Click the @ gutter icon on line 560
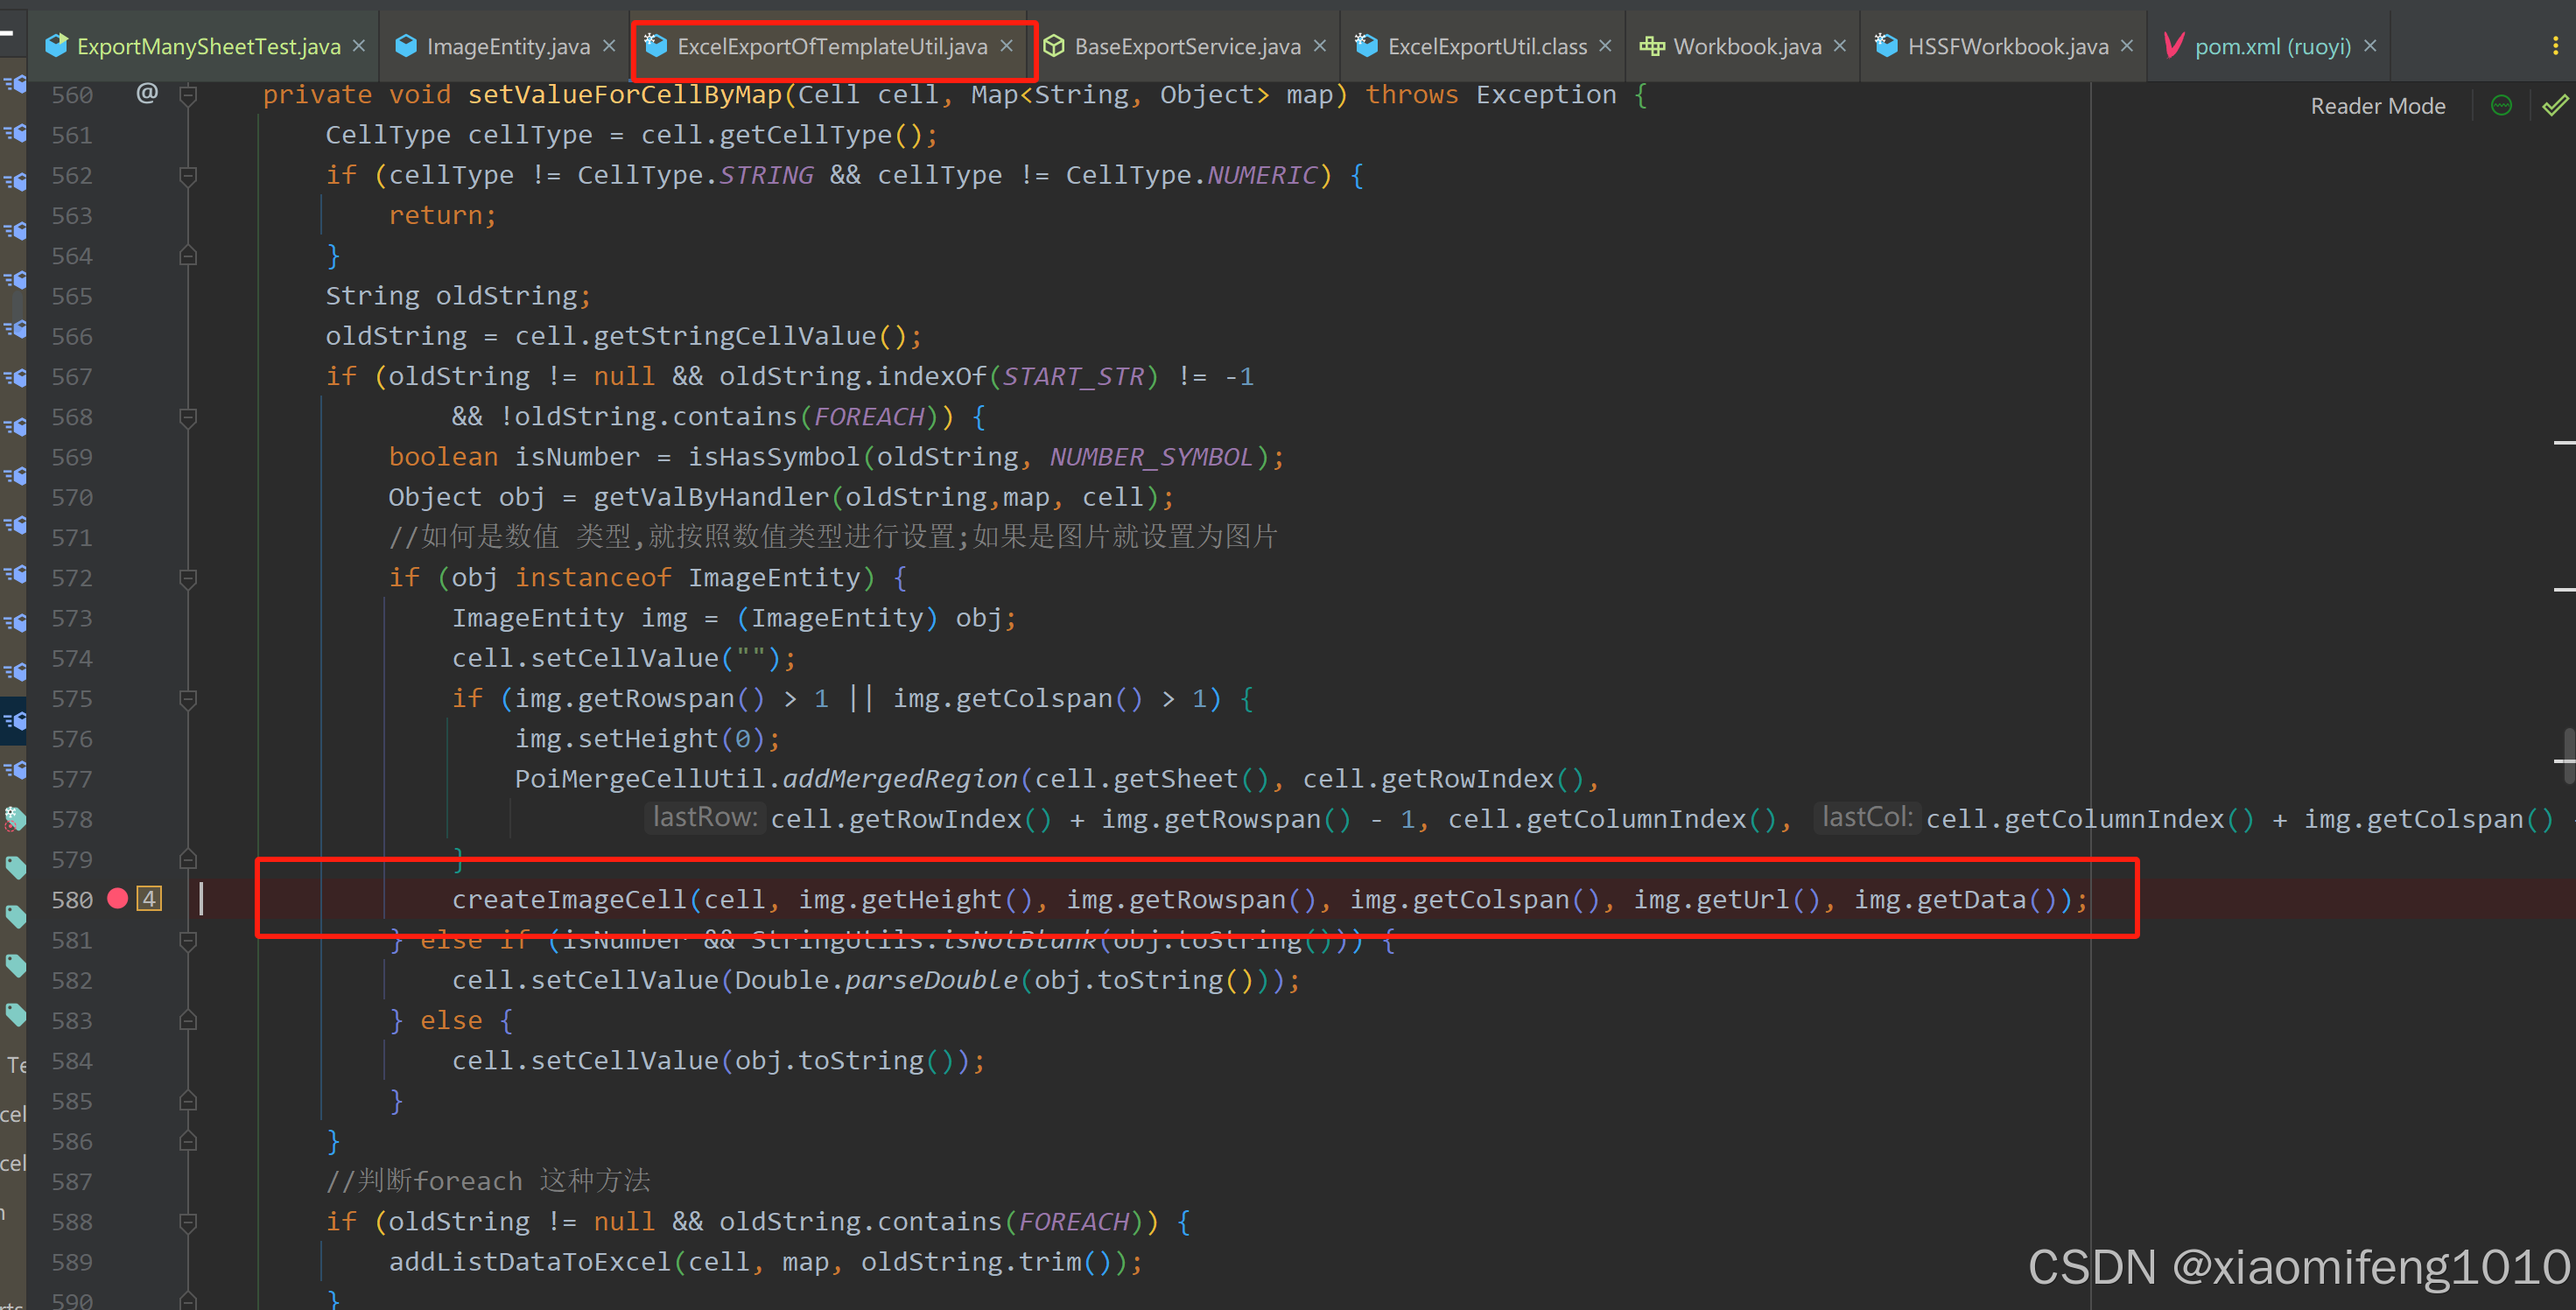This screenshot has height=1310, width=2576. pyautogui.click(x=147, y=94)
